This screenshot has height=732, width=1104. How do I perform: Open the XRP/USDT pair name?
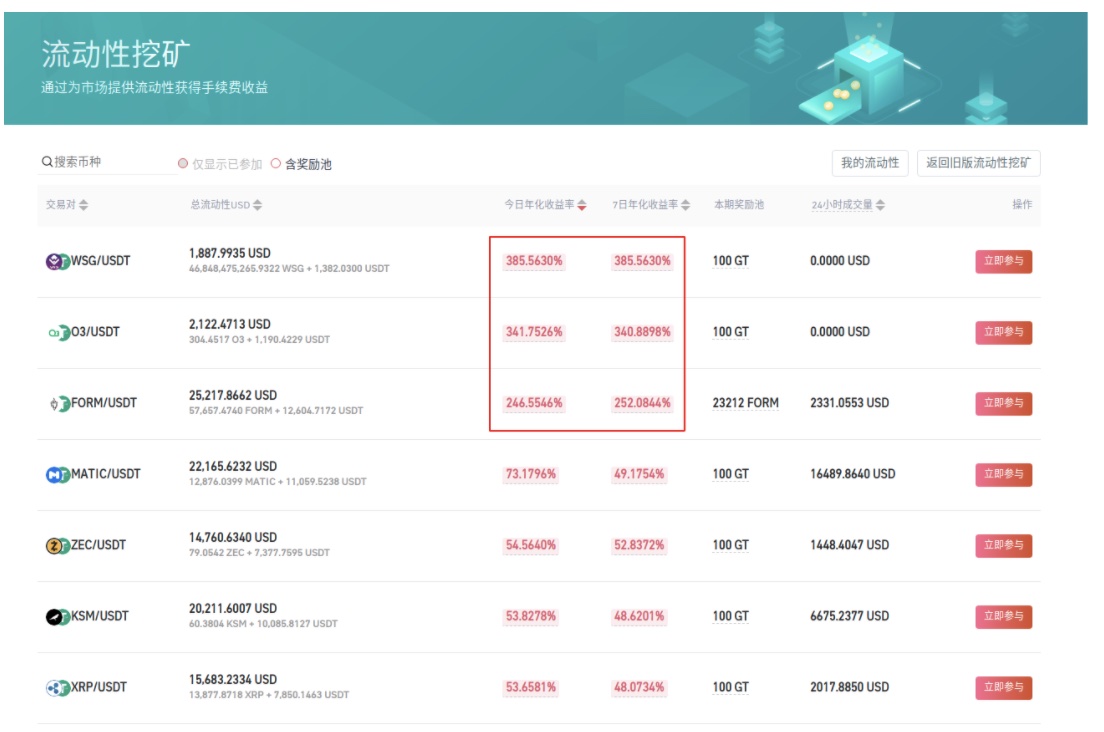99,688
